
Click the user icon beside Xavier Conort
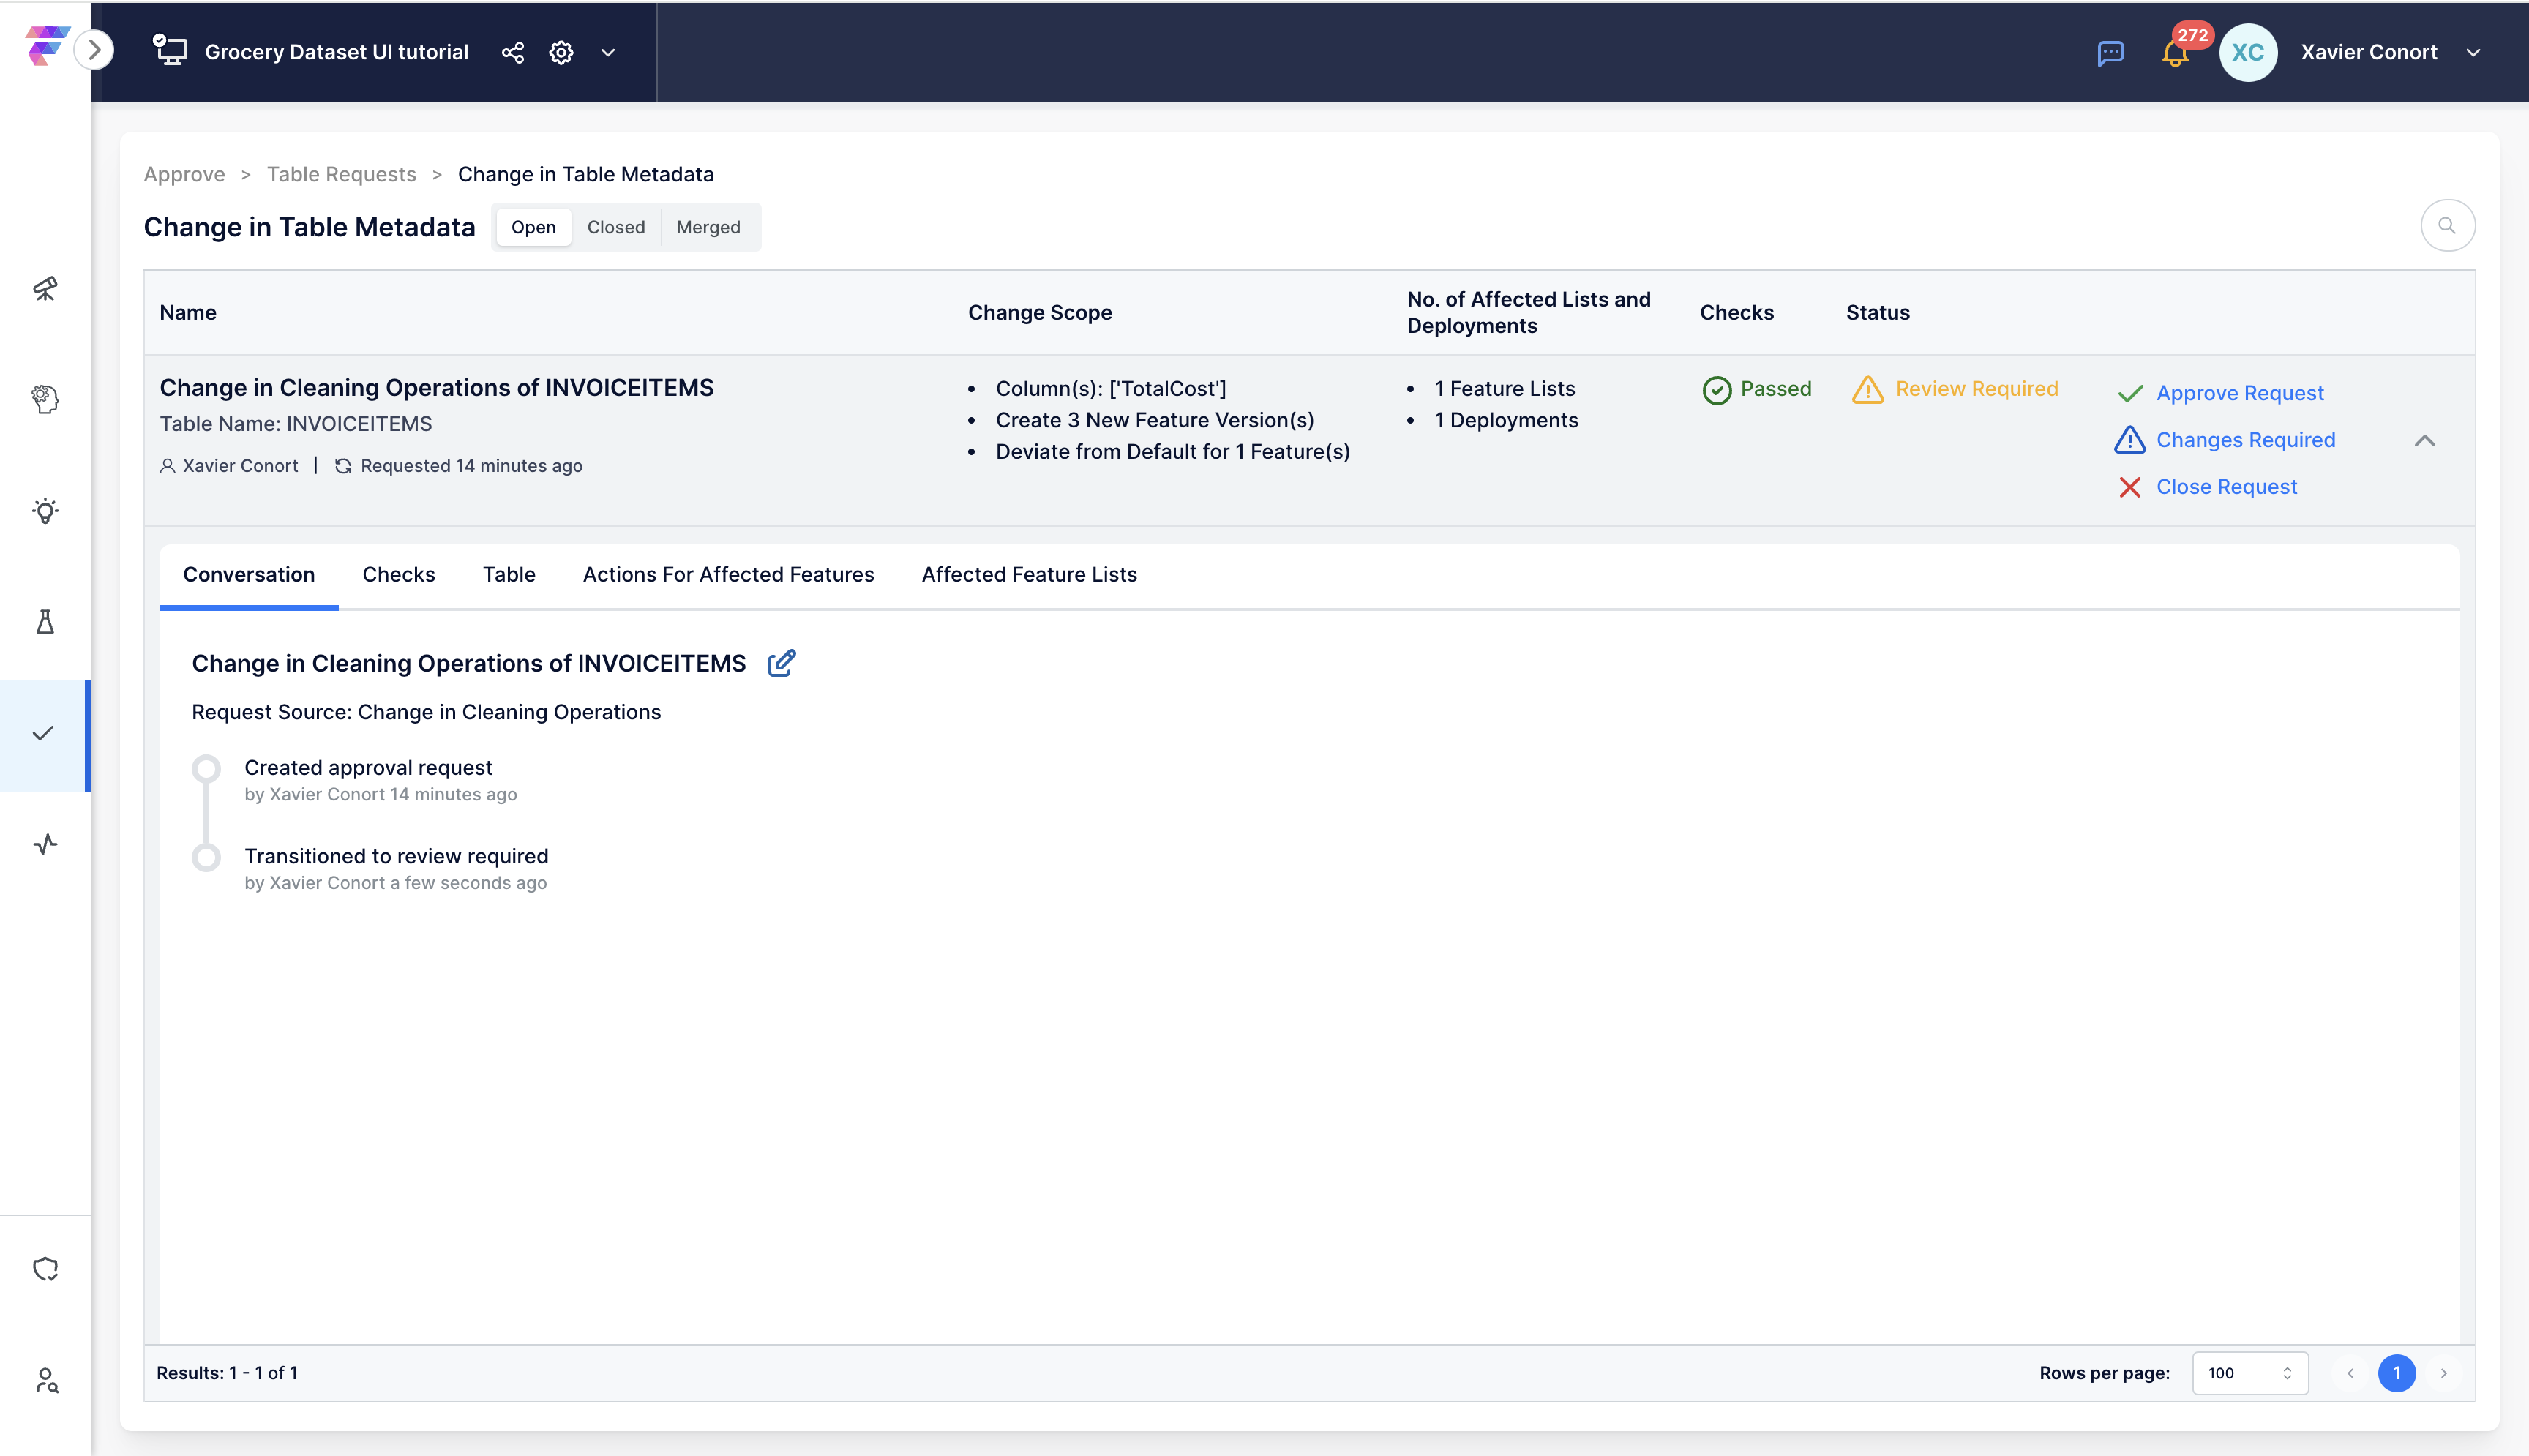pos(167,466)
